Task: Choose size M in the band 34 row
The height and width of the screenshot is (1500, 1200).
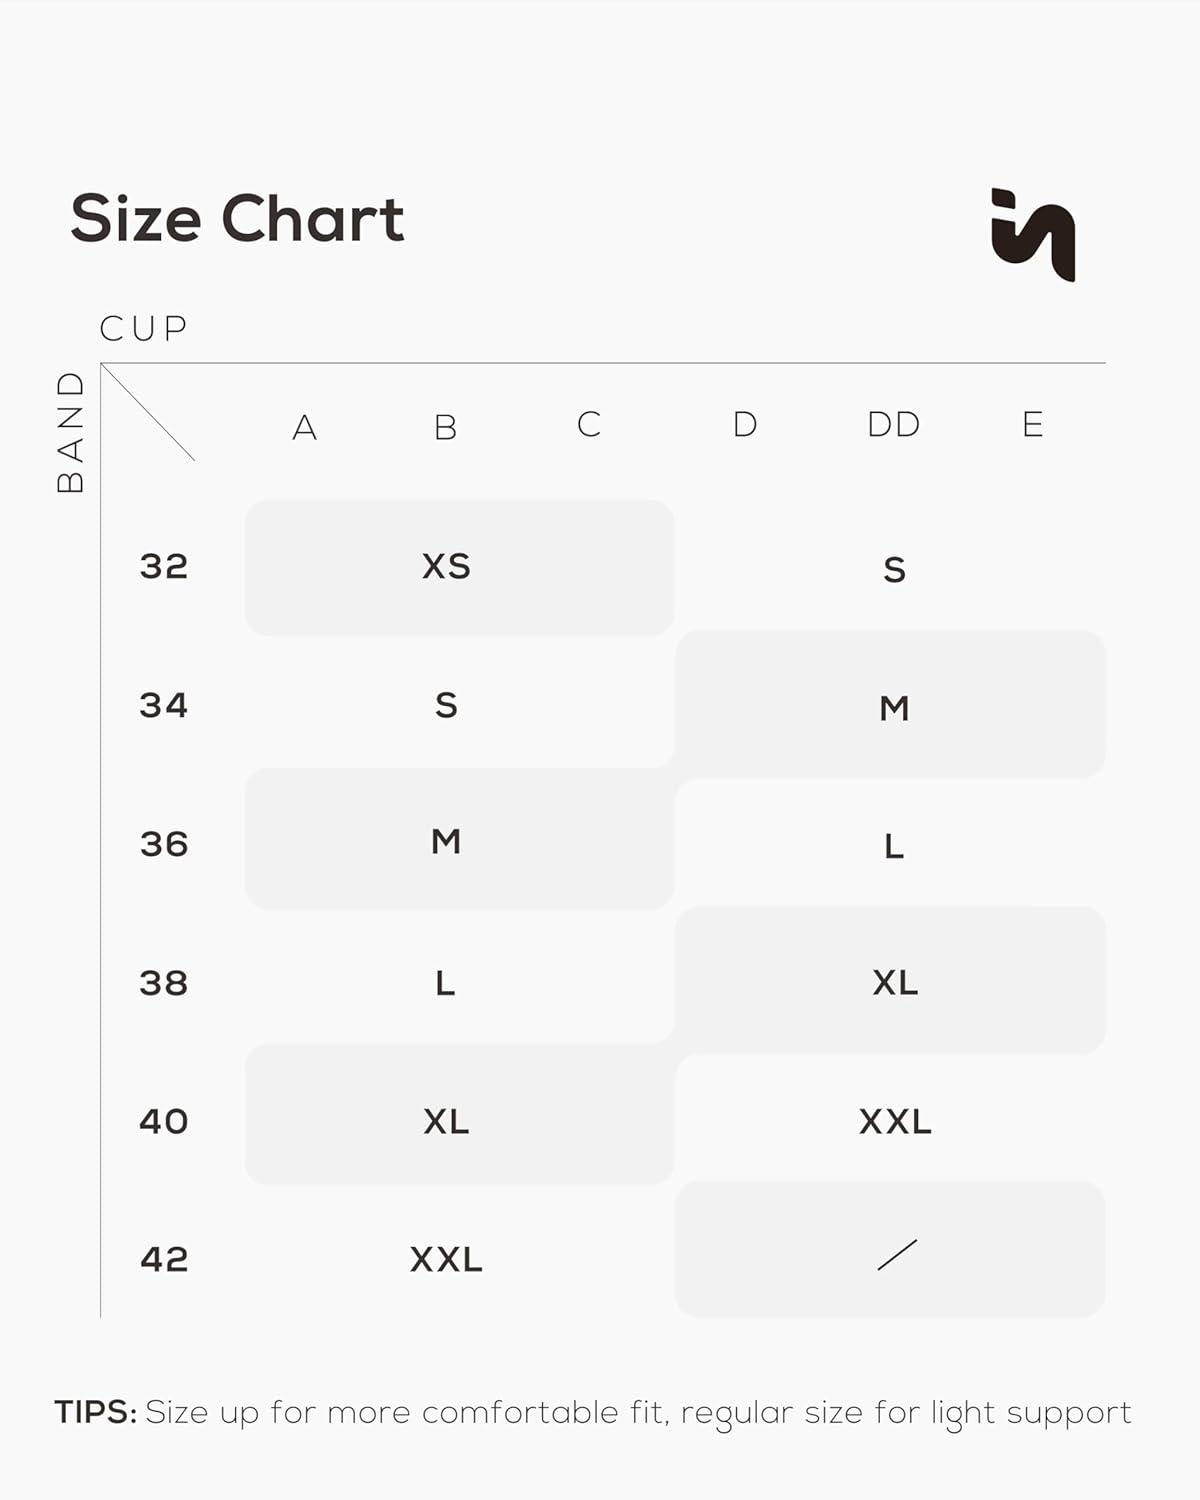Action: [x=894, y=709]
